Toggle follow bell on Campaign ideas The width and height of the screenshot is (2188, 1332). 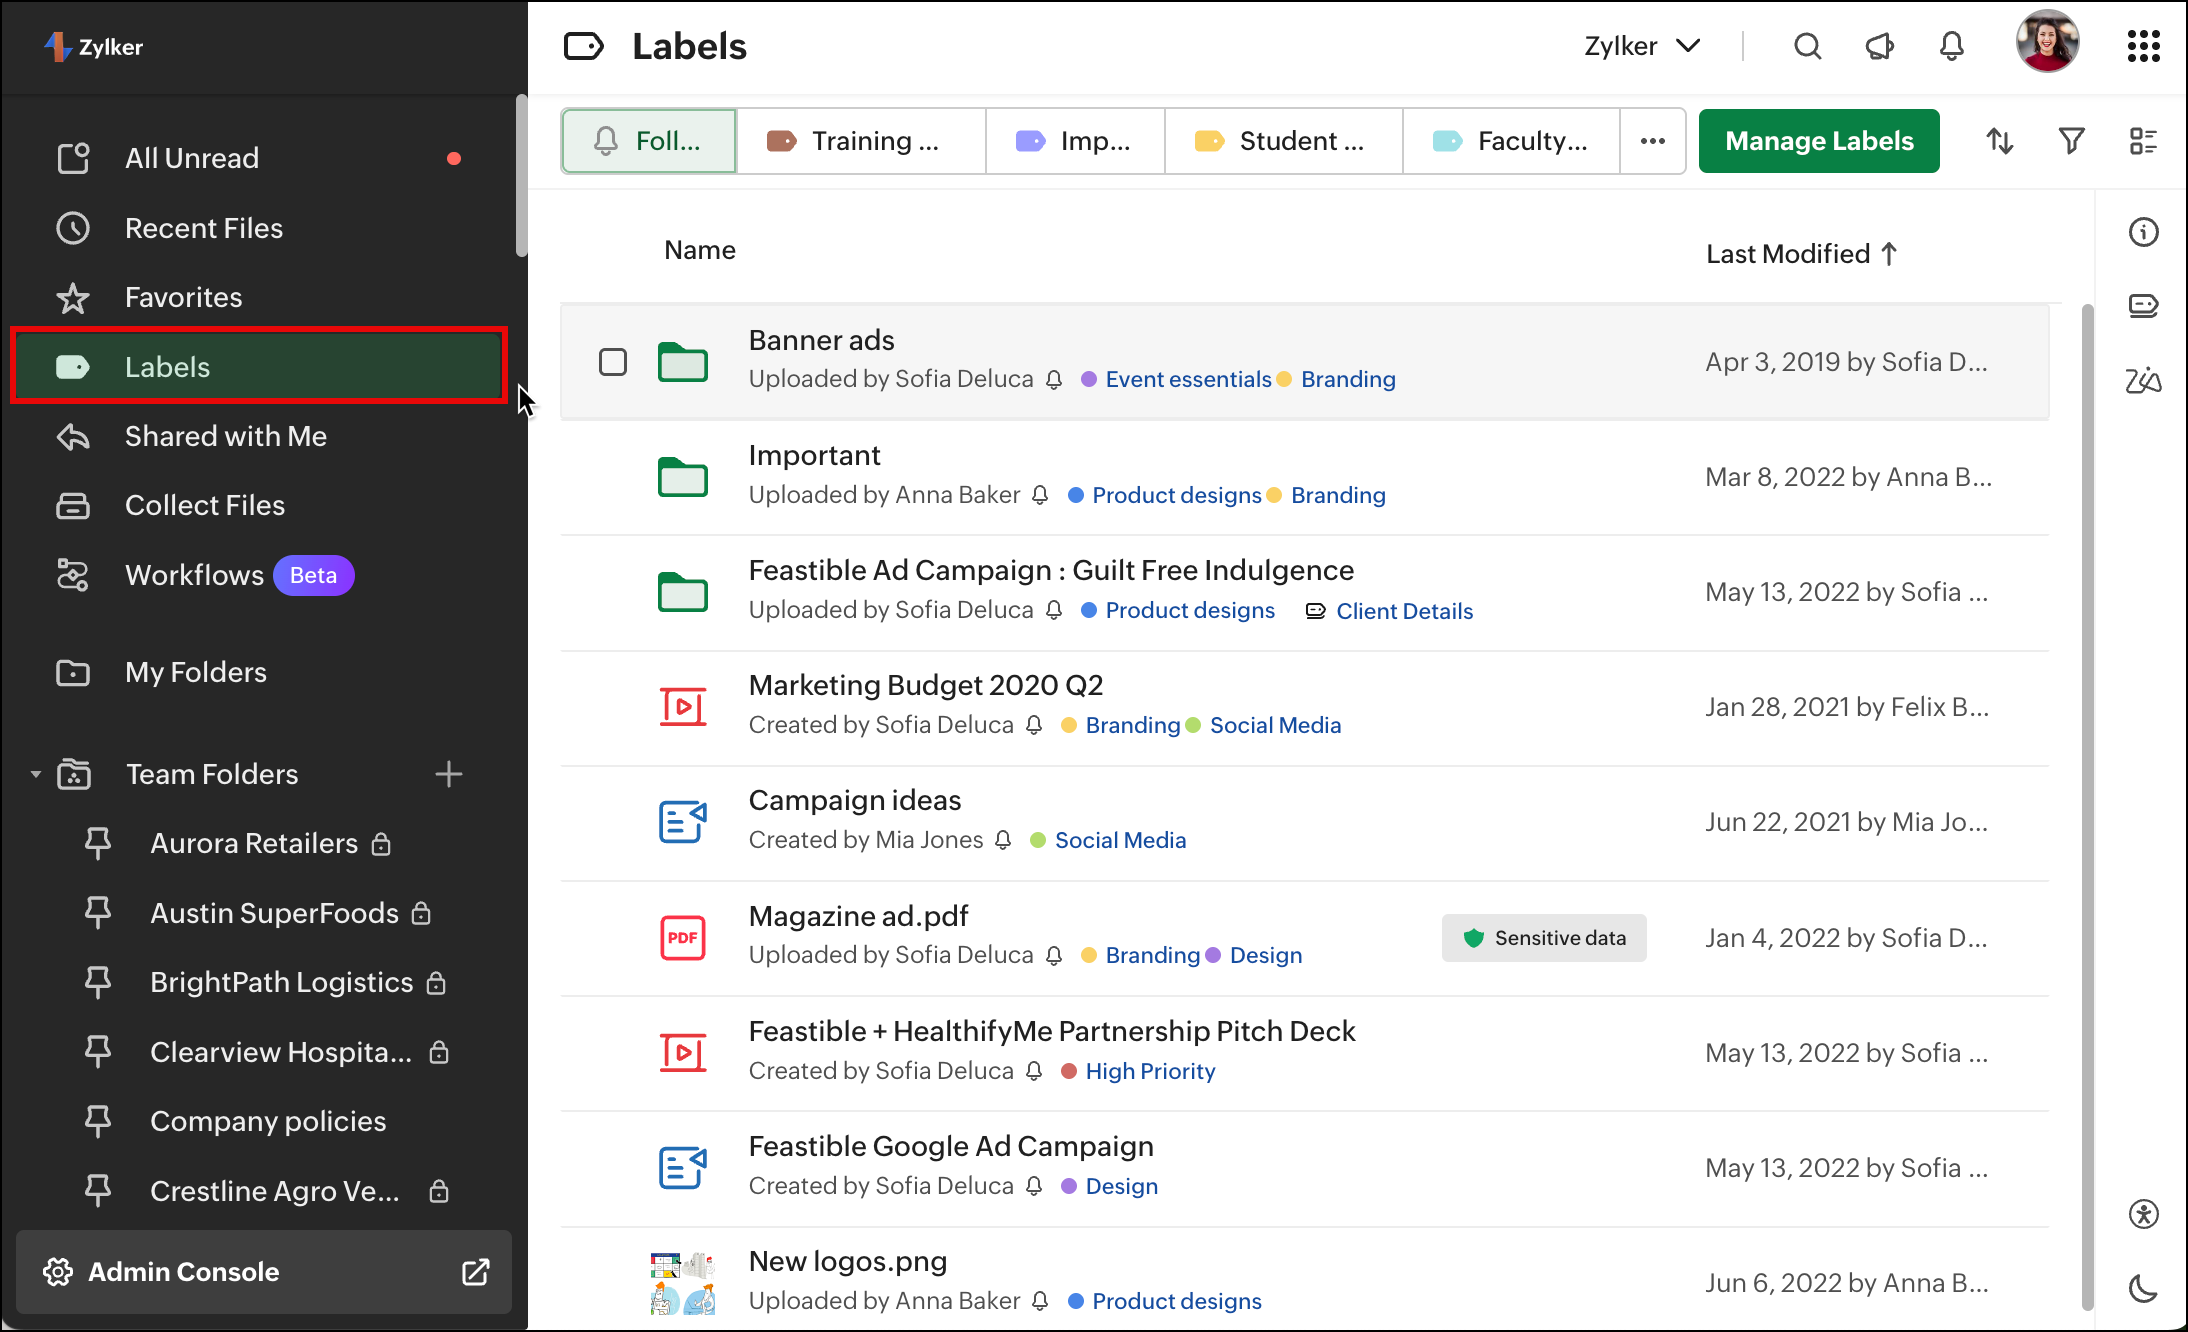click(1003, 841)
